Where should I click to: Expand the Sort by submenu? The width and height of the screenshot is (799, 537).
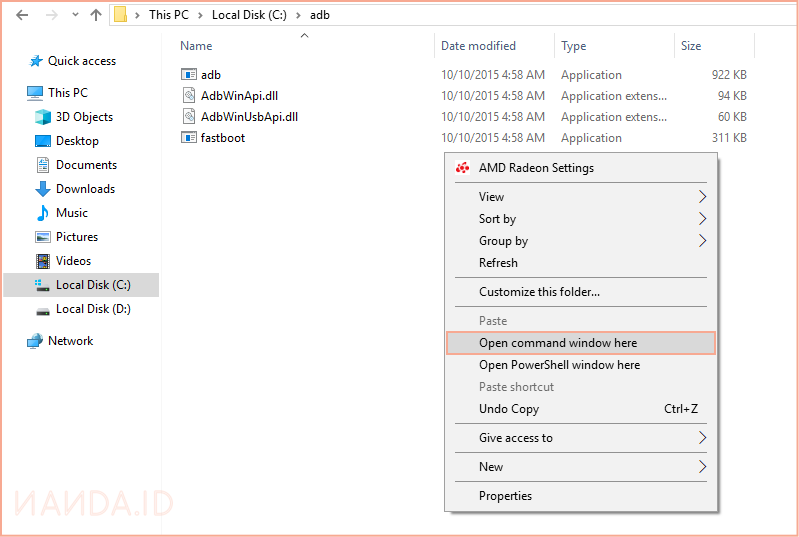click(x=702, y=219)
